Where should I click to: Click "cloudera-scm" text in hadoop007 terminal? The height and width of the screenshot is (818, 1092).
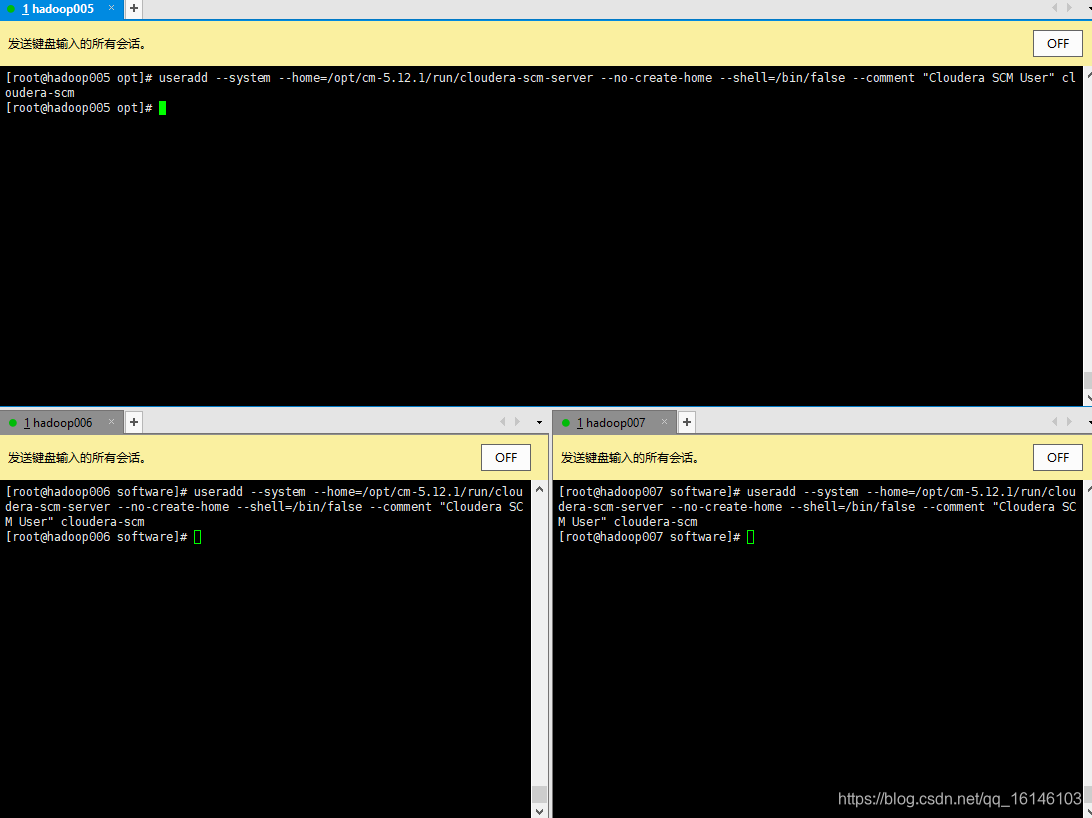655,521
